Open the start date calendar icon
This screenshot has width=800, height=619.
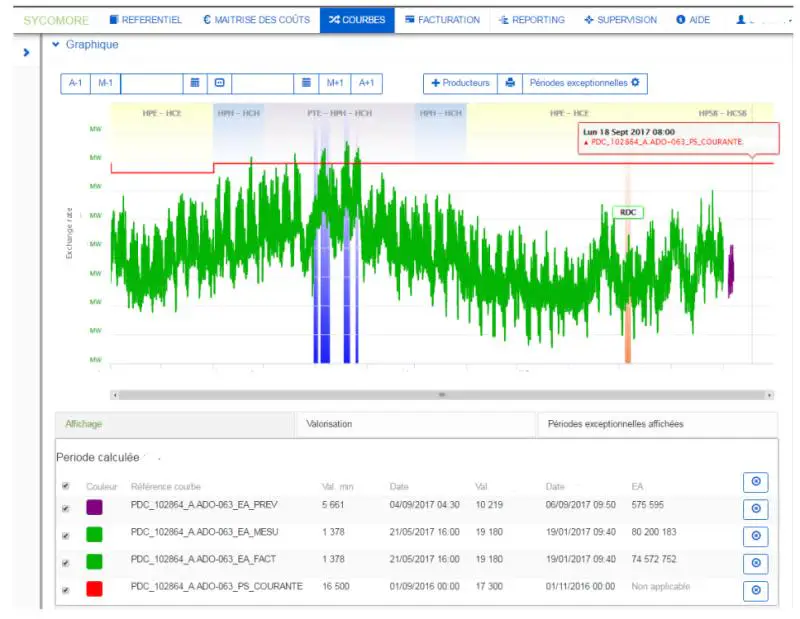coord(195,83)
